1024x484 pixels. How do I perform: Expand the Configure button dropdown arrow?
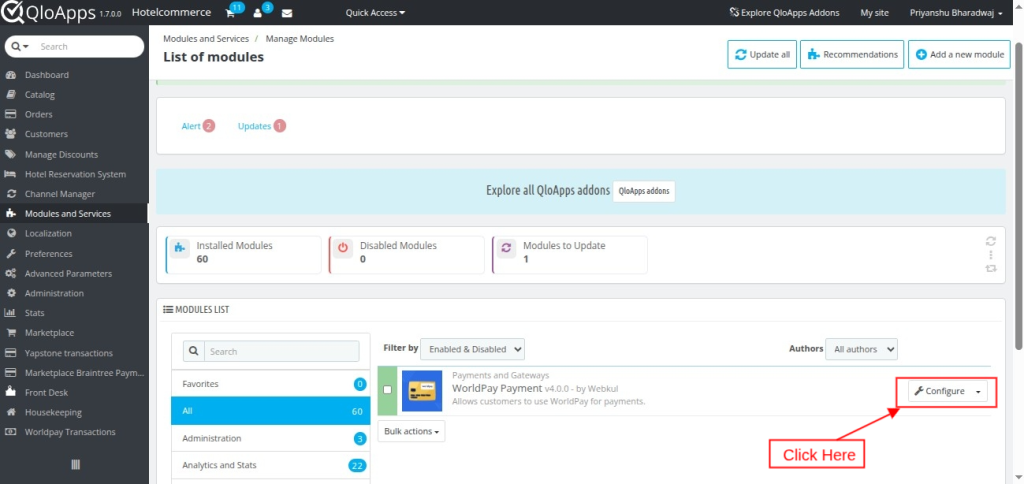[x=977, y=391]
